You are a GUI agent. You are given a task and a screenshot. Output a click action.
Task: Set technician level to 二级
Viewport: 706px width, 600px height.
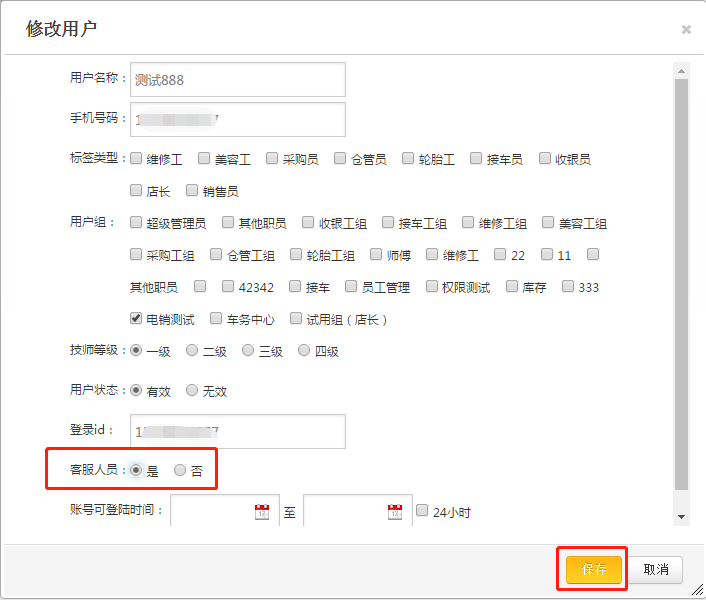[x=192, y=351]
